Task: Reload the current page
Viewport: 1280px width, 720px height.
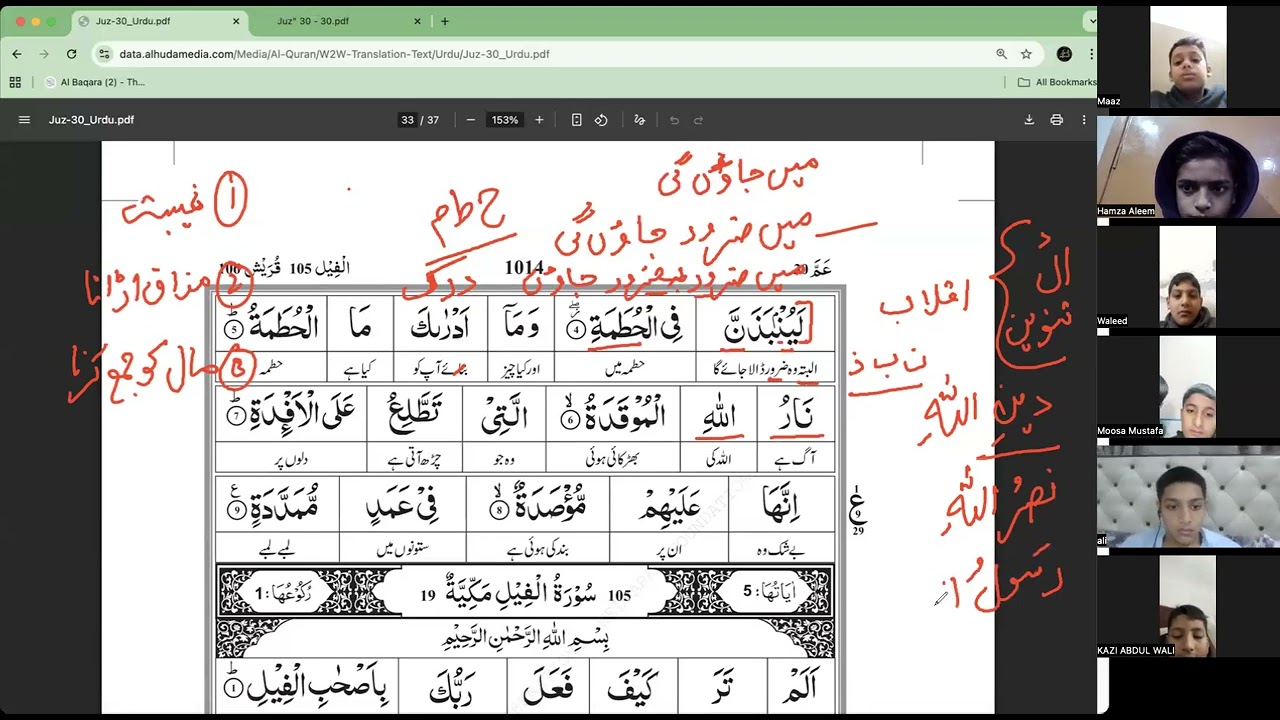Action: 71,54
